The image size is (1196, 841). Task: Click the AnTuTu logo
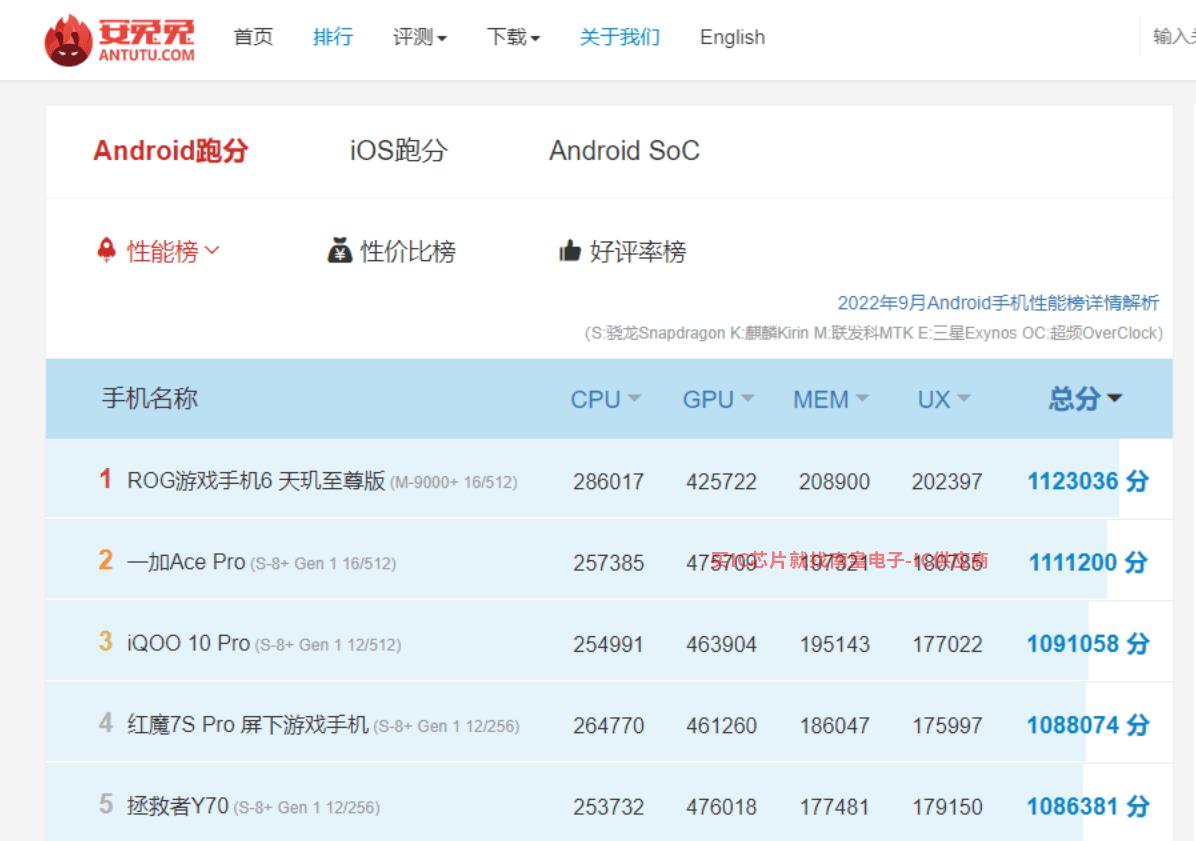(x=120, y=39)
